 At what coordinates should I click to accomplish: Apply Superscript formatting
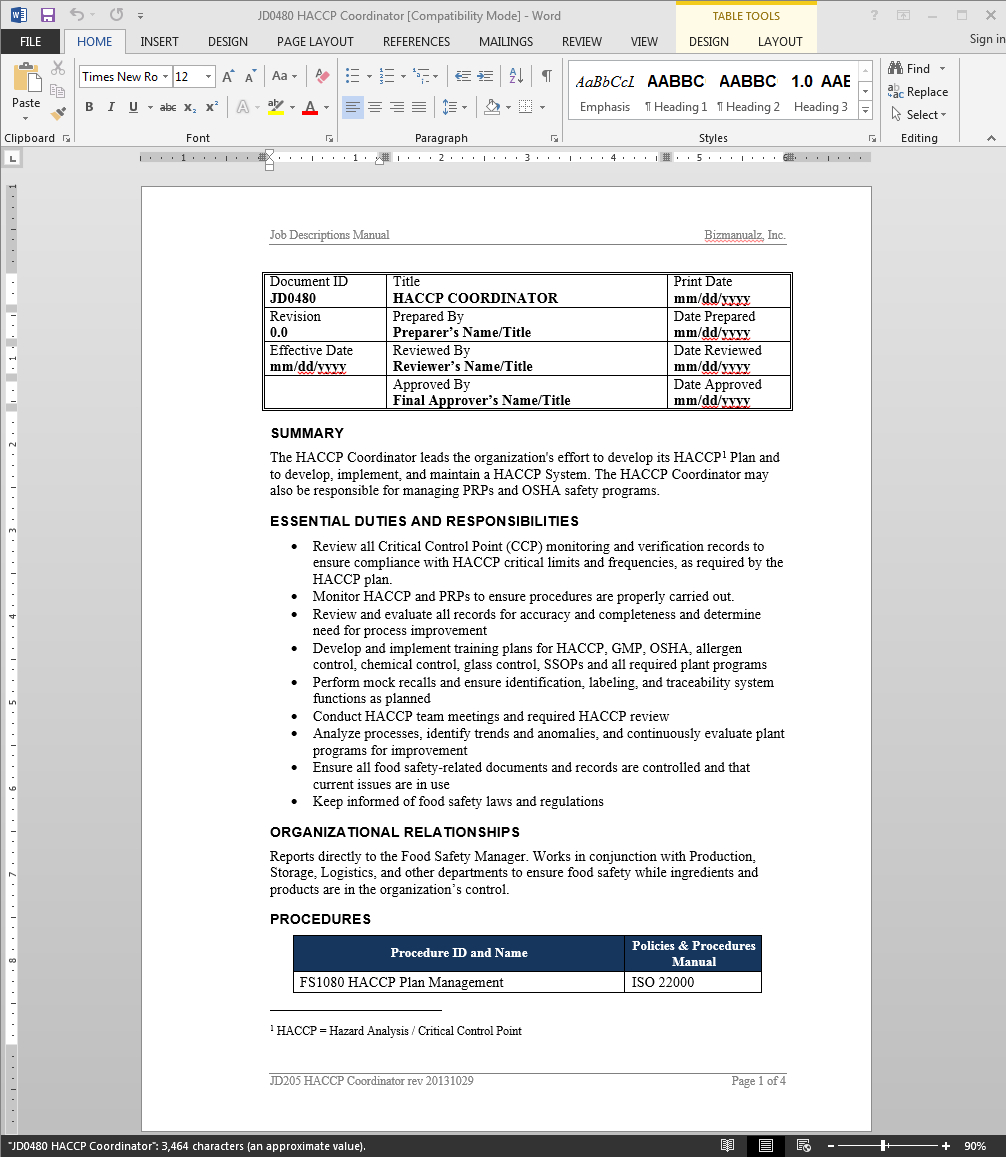pos(212,108)
